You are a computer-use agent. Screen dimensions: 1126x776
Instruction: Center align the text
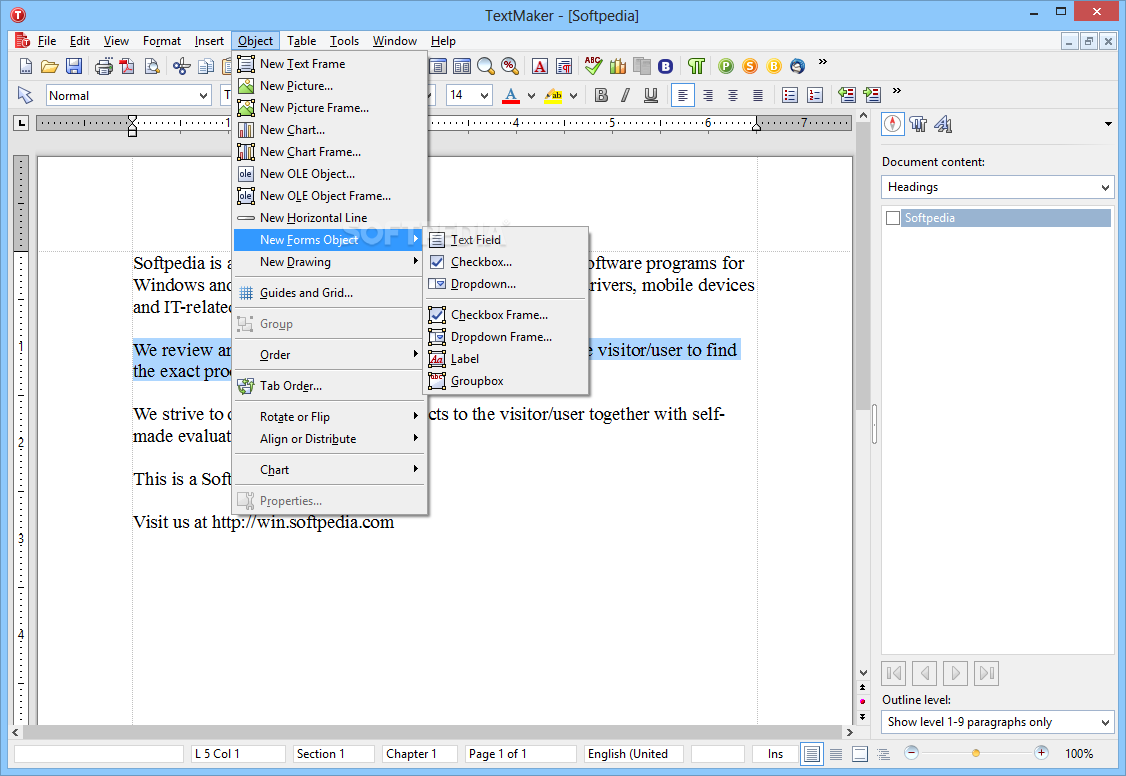(732, 95)
